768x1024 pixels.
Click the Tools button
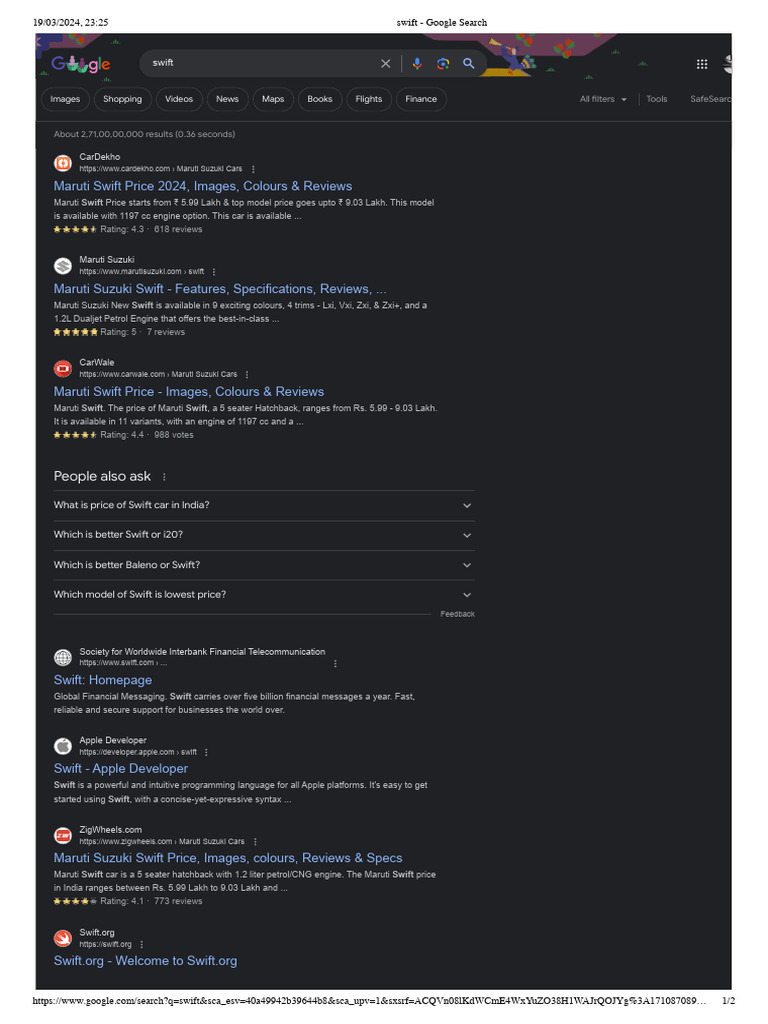point(657,99)
